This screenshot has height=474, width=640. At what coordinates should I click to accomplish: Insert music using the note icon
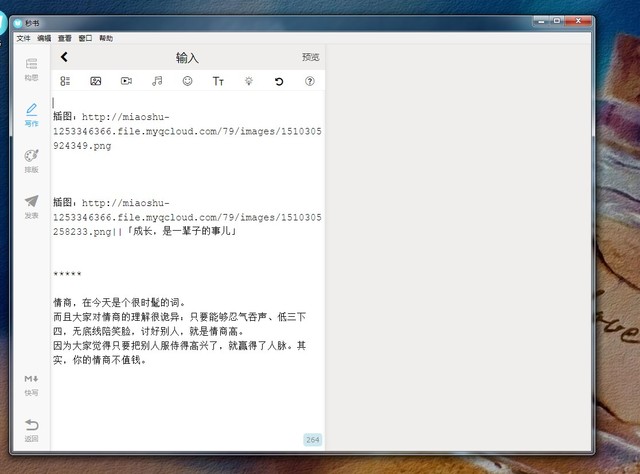pyautogui.click(x=157, y=81)
